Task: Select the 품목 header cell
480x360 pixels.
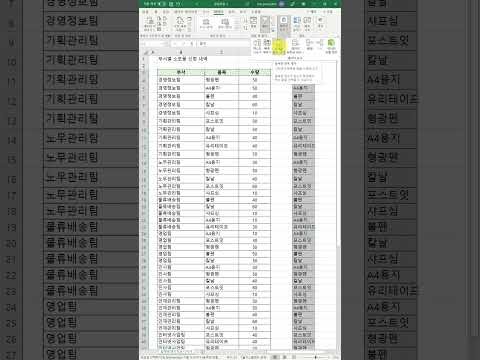Action: click(222, 72)
